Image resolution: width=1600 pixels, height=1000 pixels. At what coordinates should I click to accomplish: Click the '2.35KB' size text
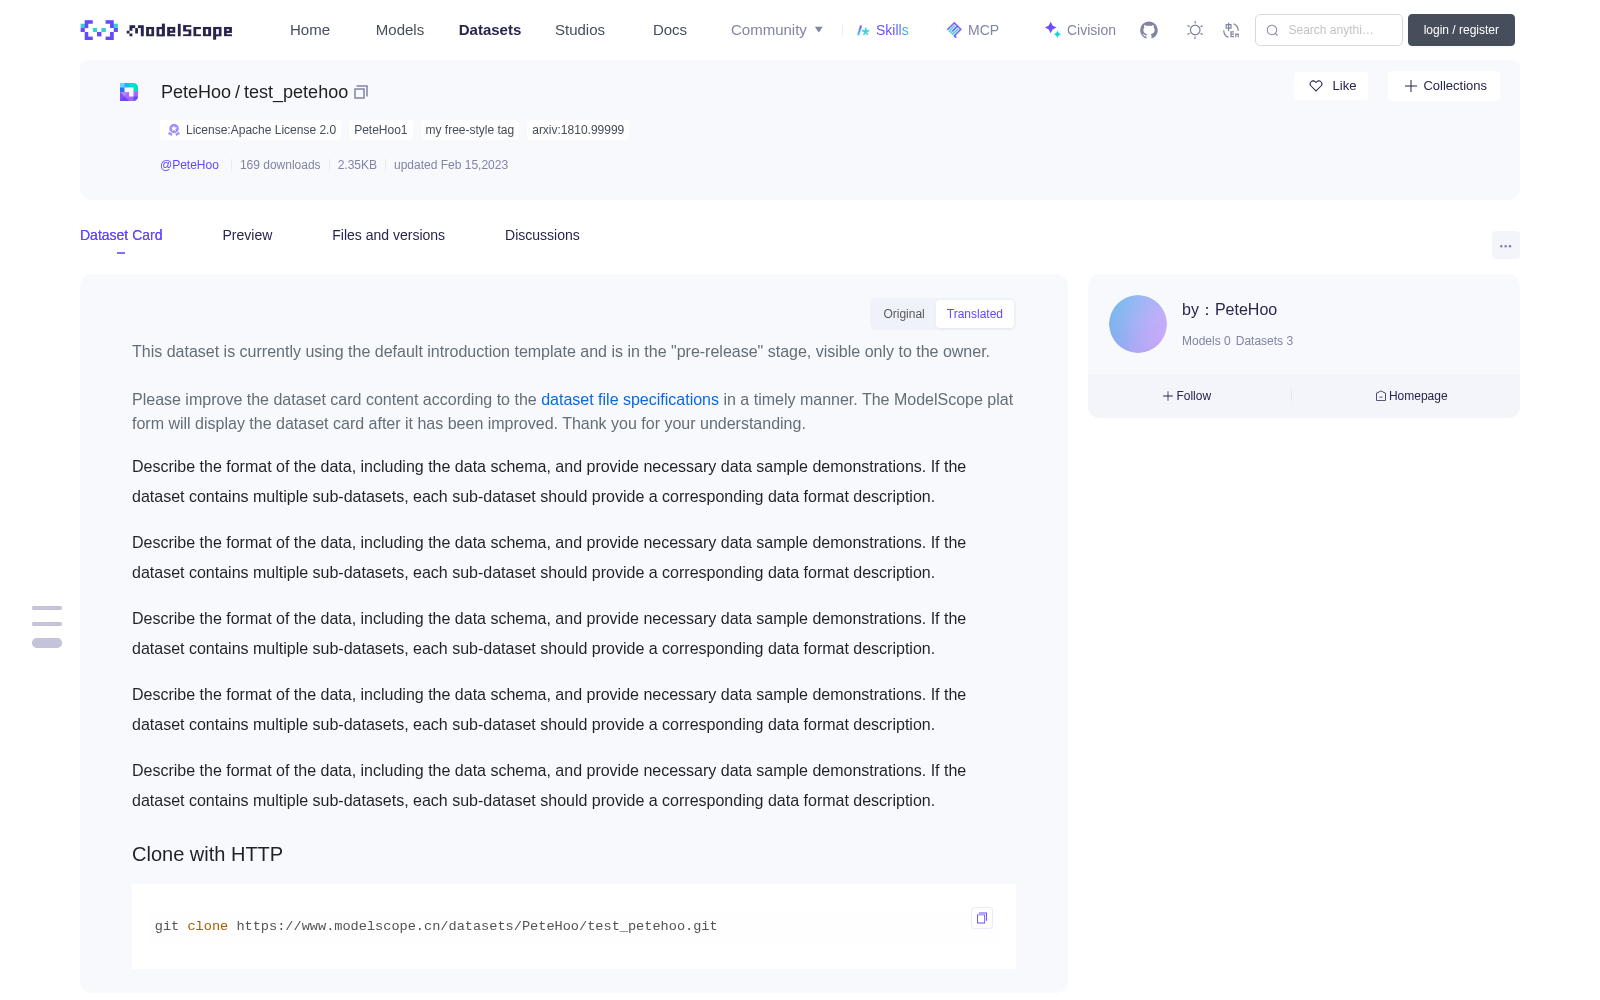pos(357,165)
